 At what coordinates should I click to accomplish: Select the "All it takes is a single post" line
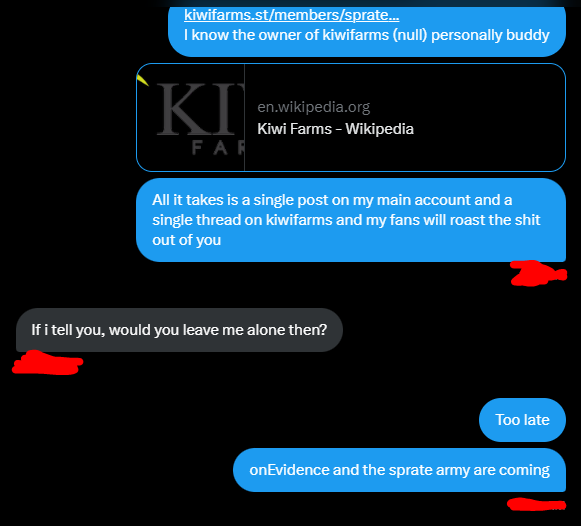coord(332,200)
